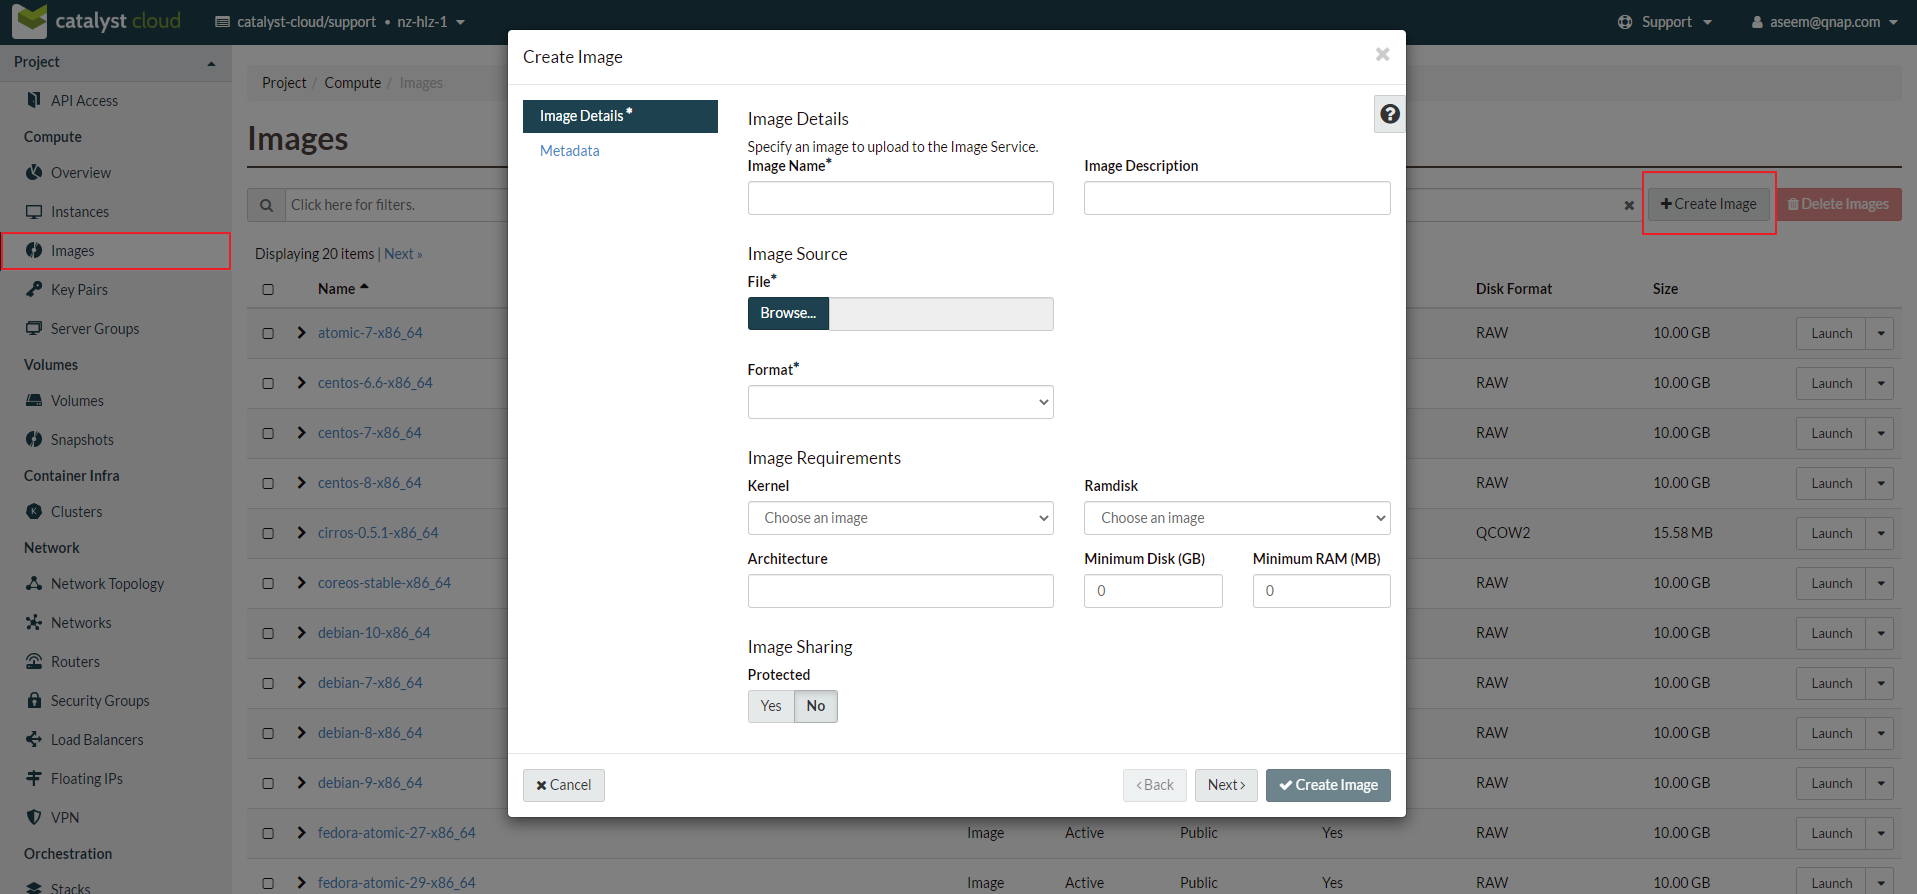Tick the select-all checkbox in table header
This screenshot has height=894, width=1917.
click(x=268, y=289)
